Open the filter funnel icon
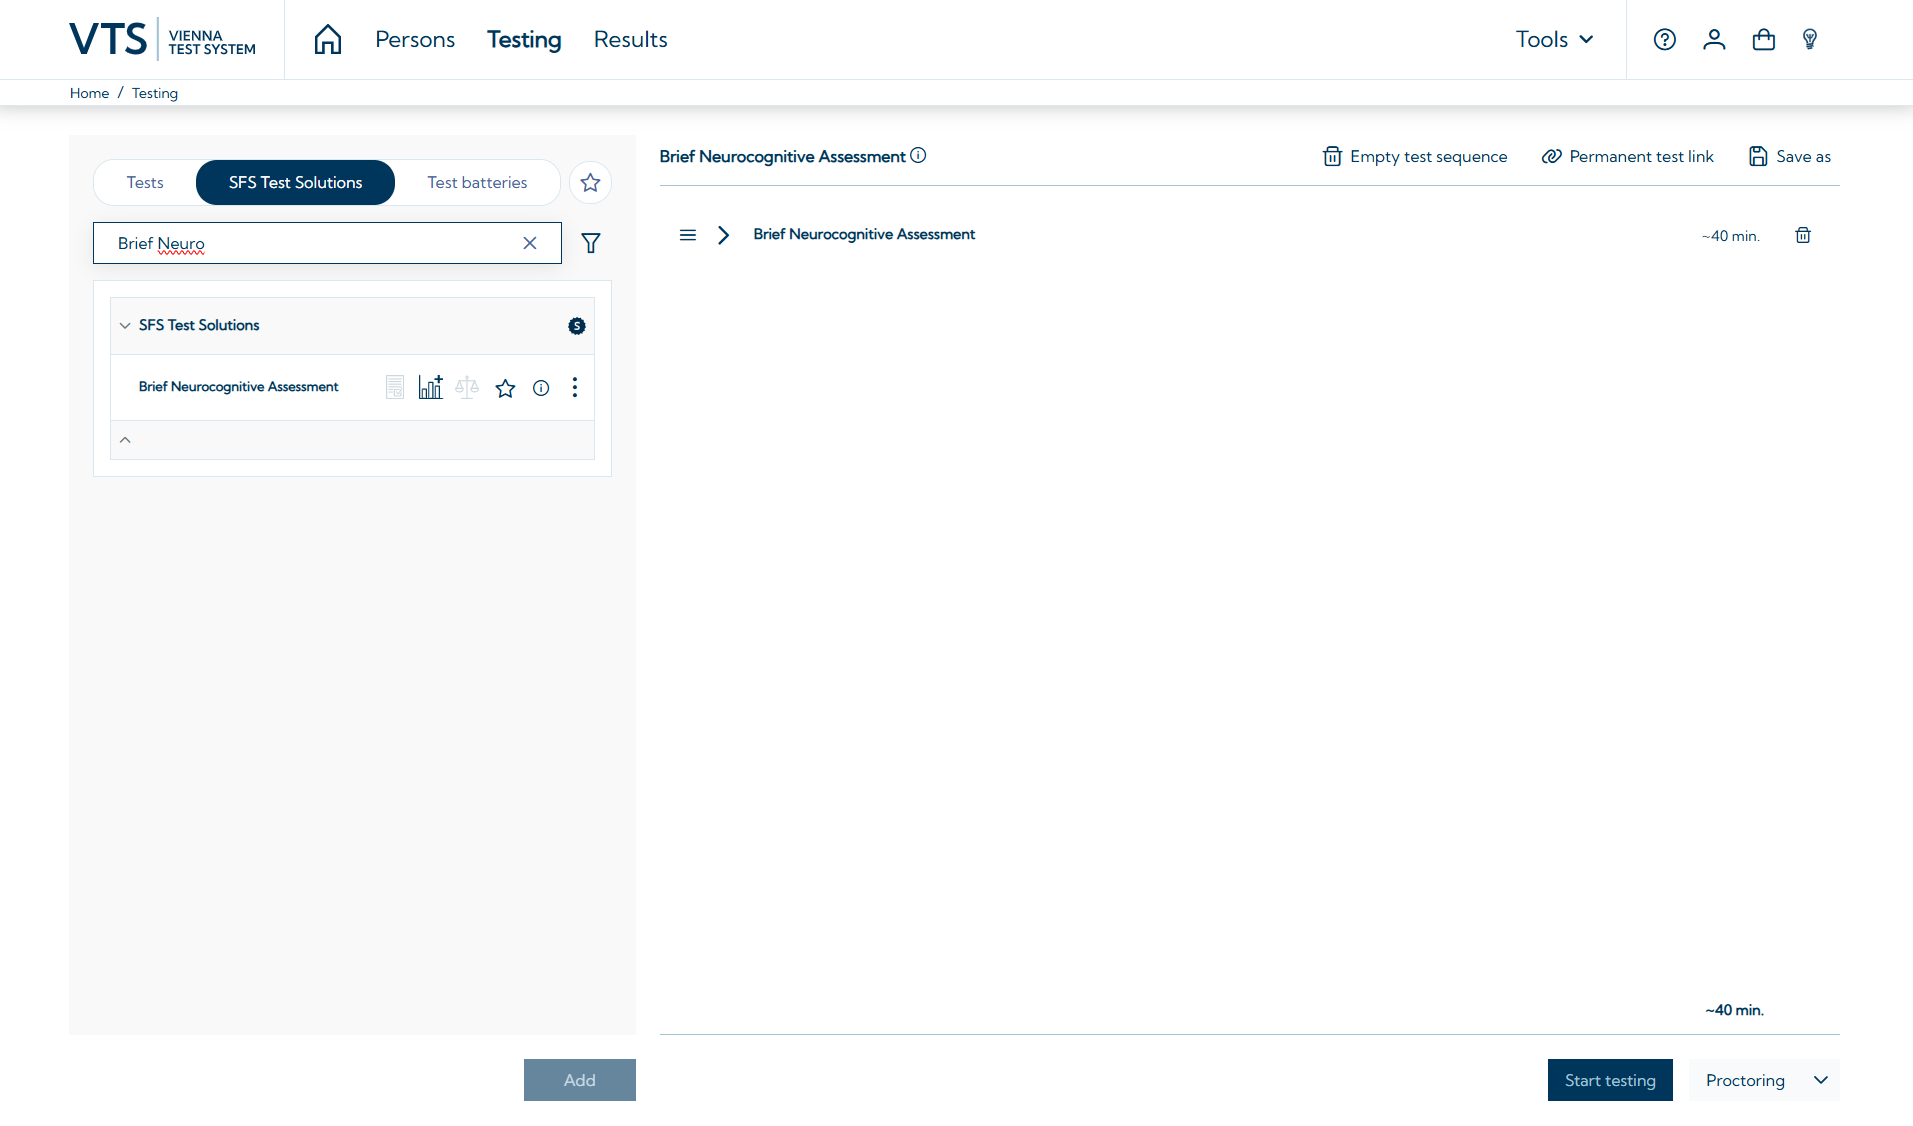Image resolution: width=1913 pixels, height=1126 pixels. click(591, 243)
